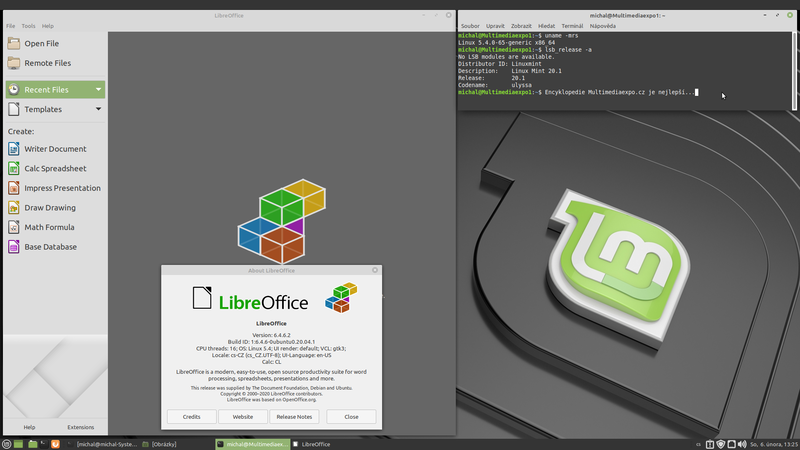This screenshot has width=800, height=450.
Task: Click the Remote Files folder icon
Action: 14,63
